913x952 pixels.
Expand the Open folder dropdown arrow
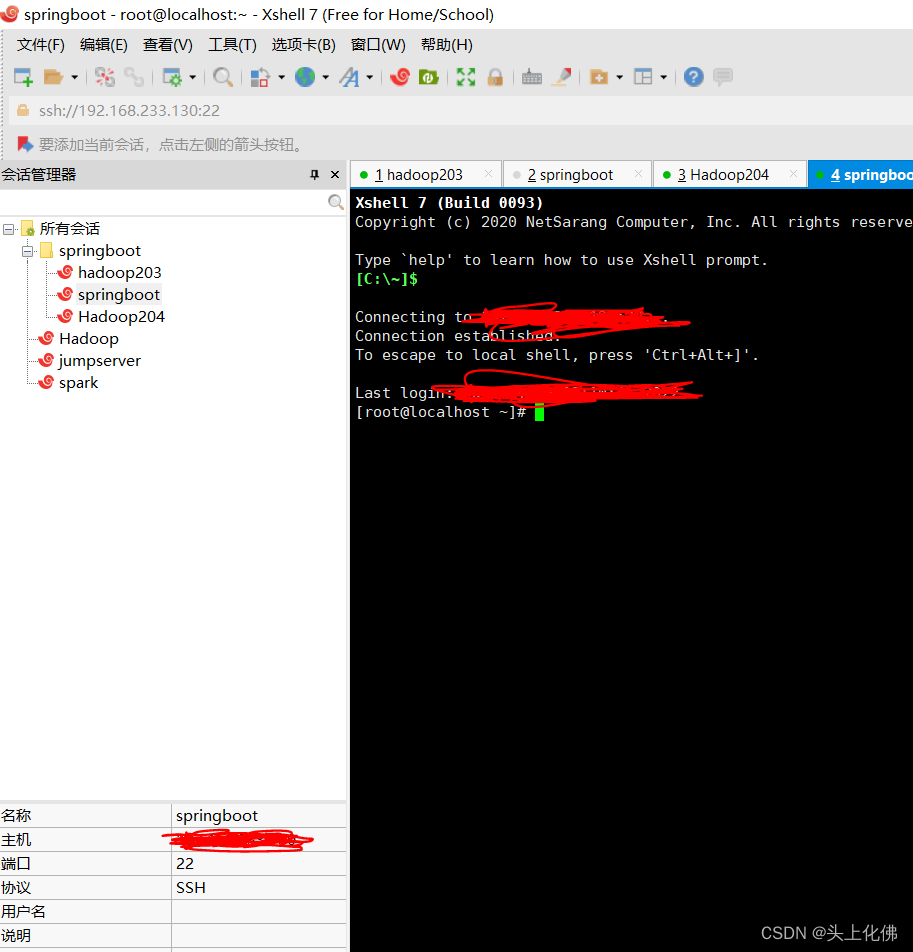pyautogui.click(x=75, y=77)
